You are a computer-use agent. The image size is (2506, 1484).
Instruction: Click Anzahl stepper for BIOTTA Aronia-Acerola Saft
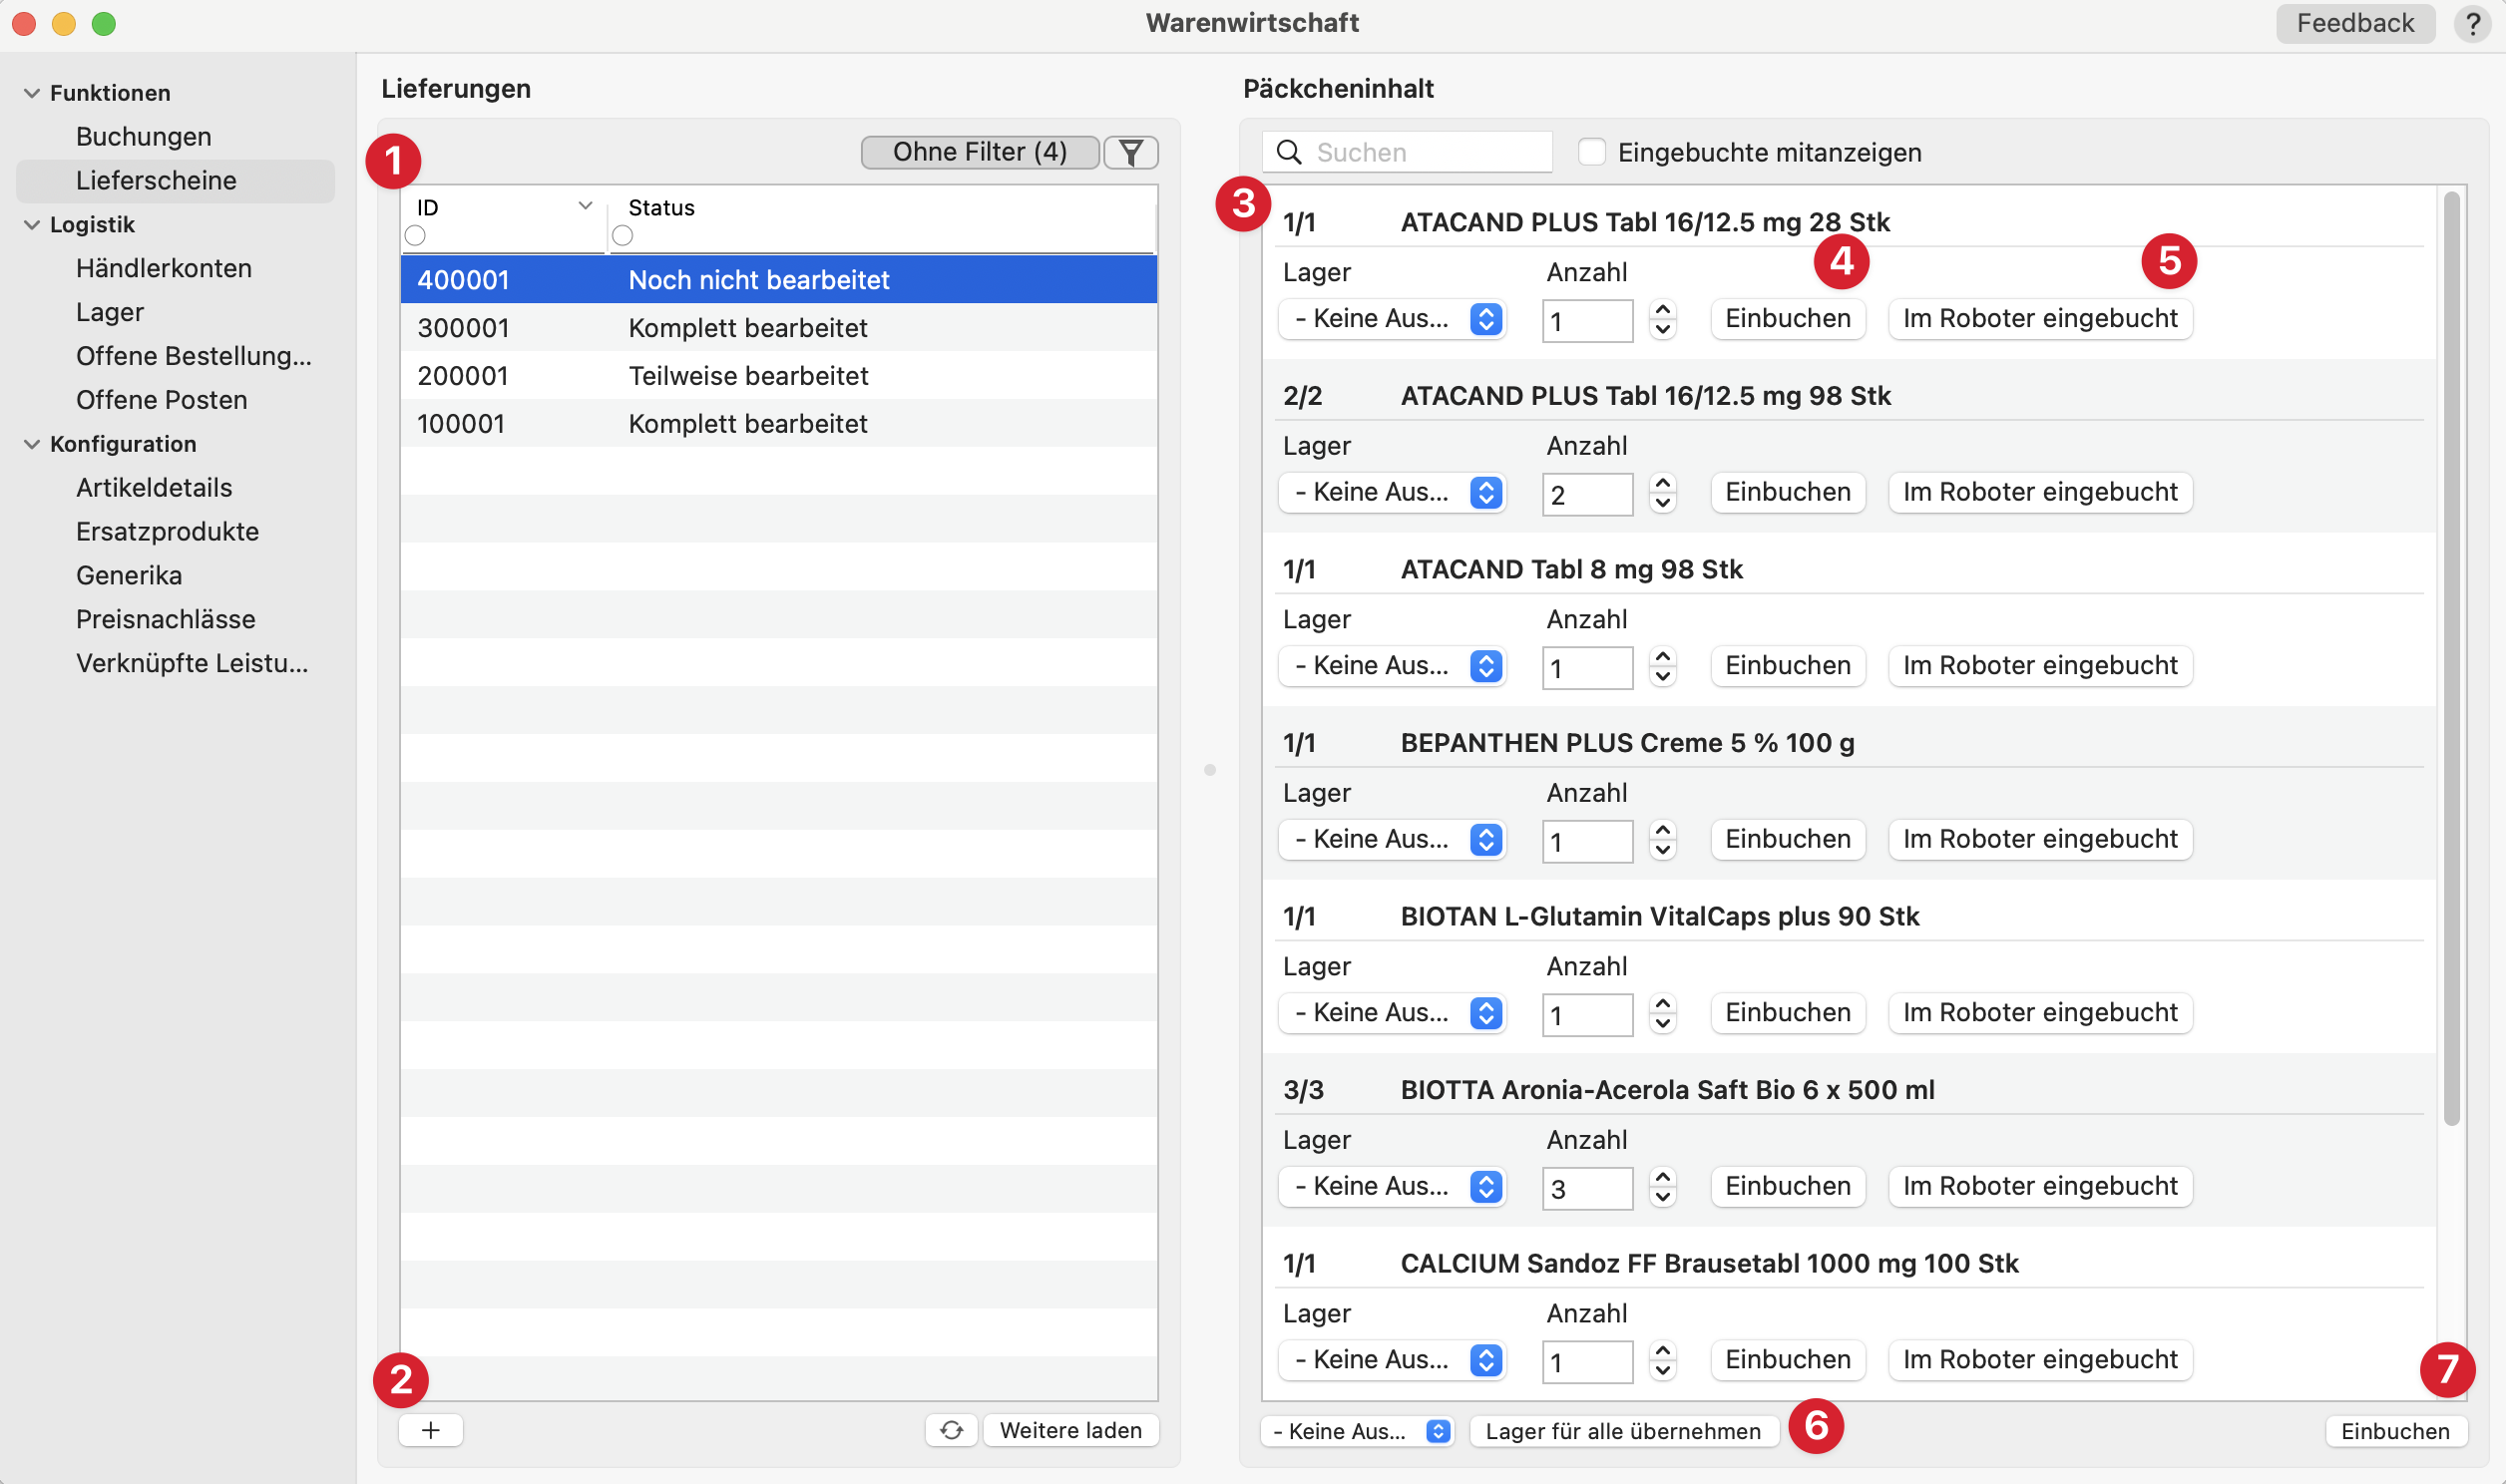click(x=1662, y=1187)
